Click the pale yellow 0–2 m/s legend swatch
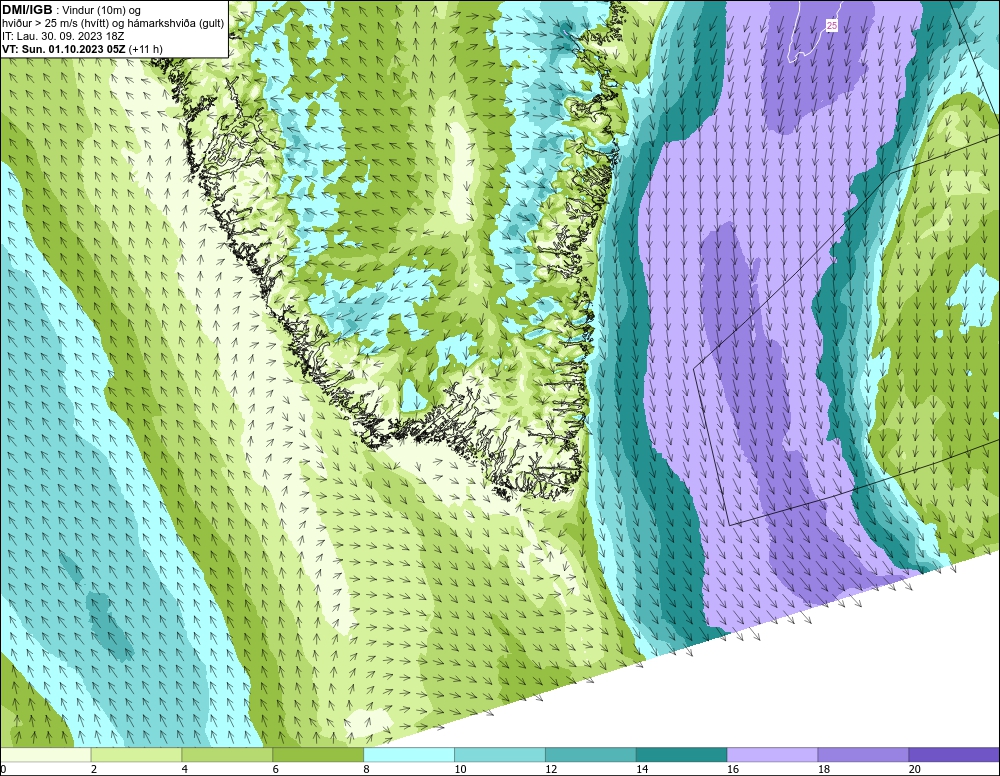Viewport: 1000px width, 776px height. pyautogui.click(x=46, y=755)
